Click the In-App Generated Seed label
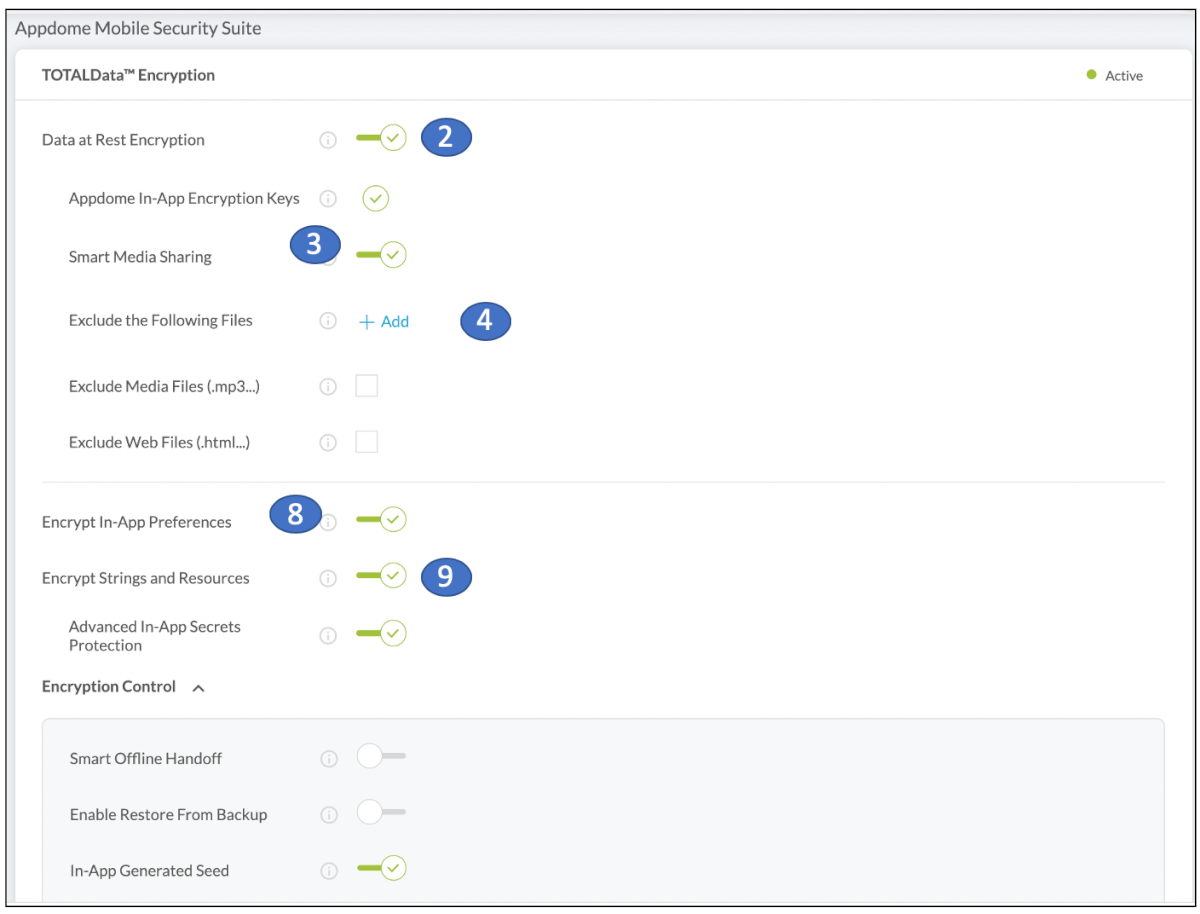This screenshot has width=1200, height=914. 150,871
